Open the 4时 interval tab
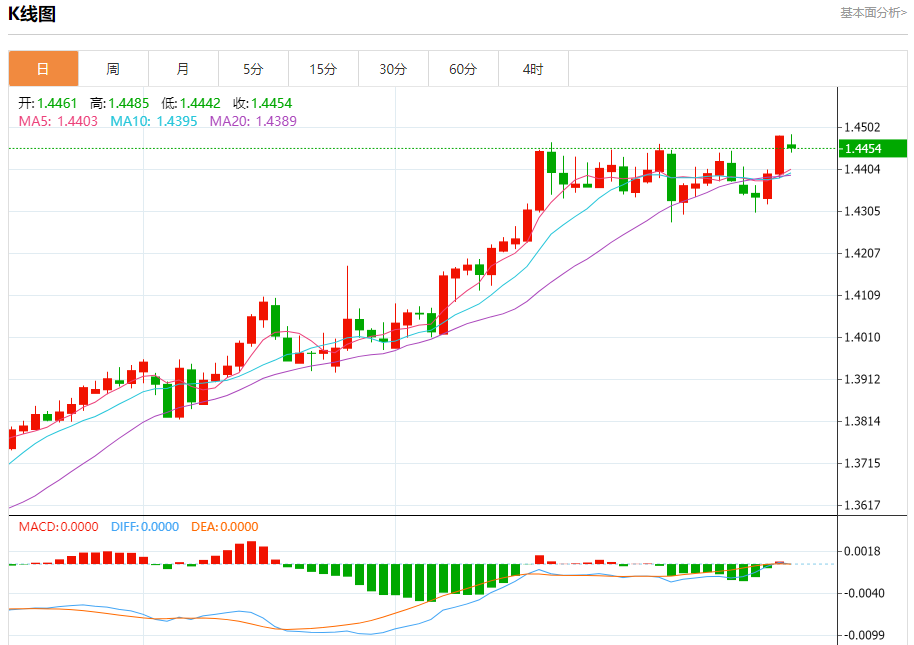914x645 pixels. click(533, 69)
